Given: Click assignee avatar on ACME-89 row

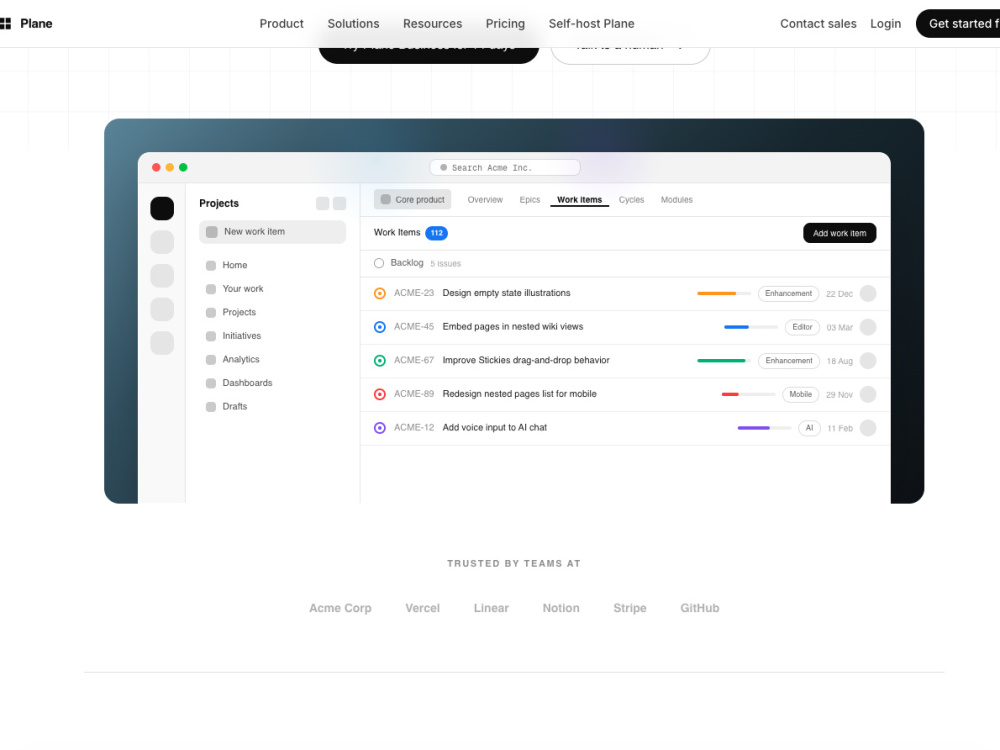Looking at the screenshot, I should [868, 395].
